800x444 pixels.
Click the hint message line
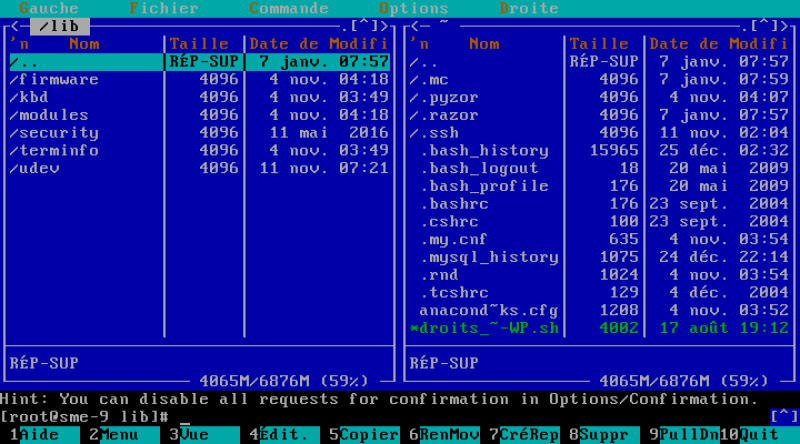(380, 399)
